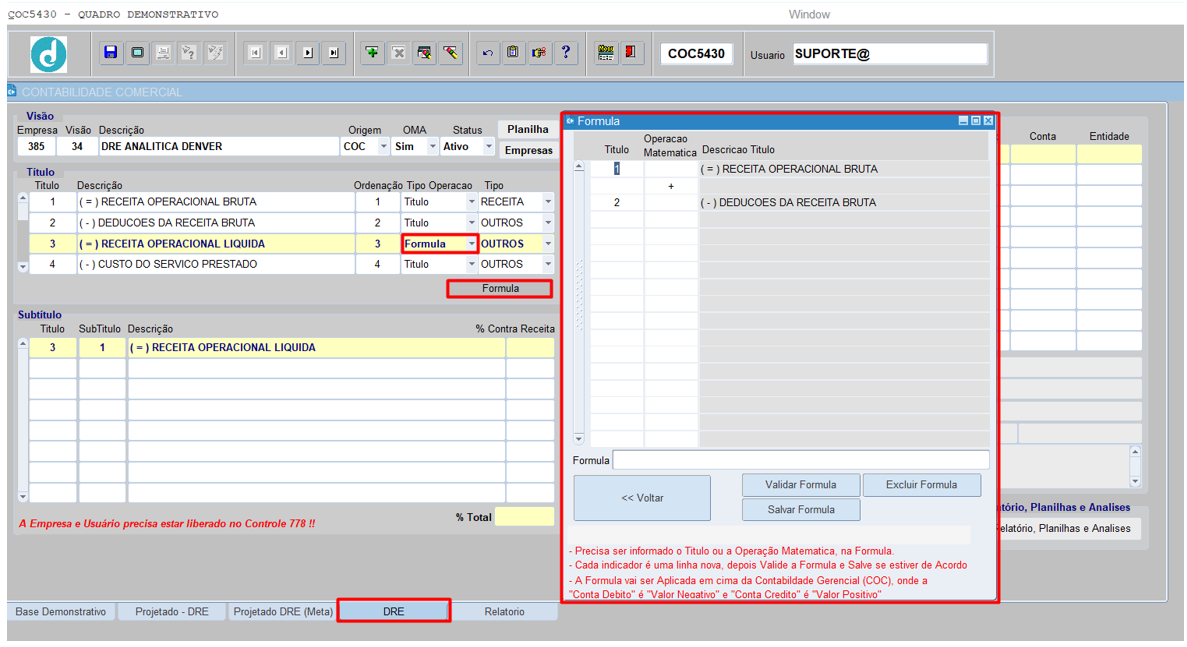Image resolution: width=1187 pixels, height=647 pixels.
Task: Click the '+' Operacao Matematica cell
Action: click(x=671, y=186)
